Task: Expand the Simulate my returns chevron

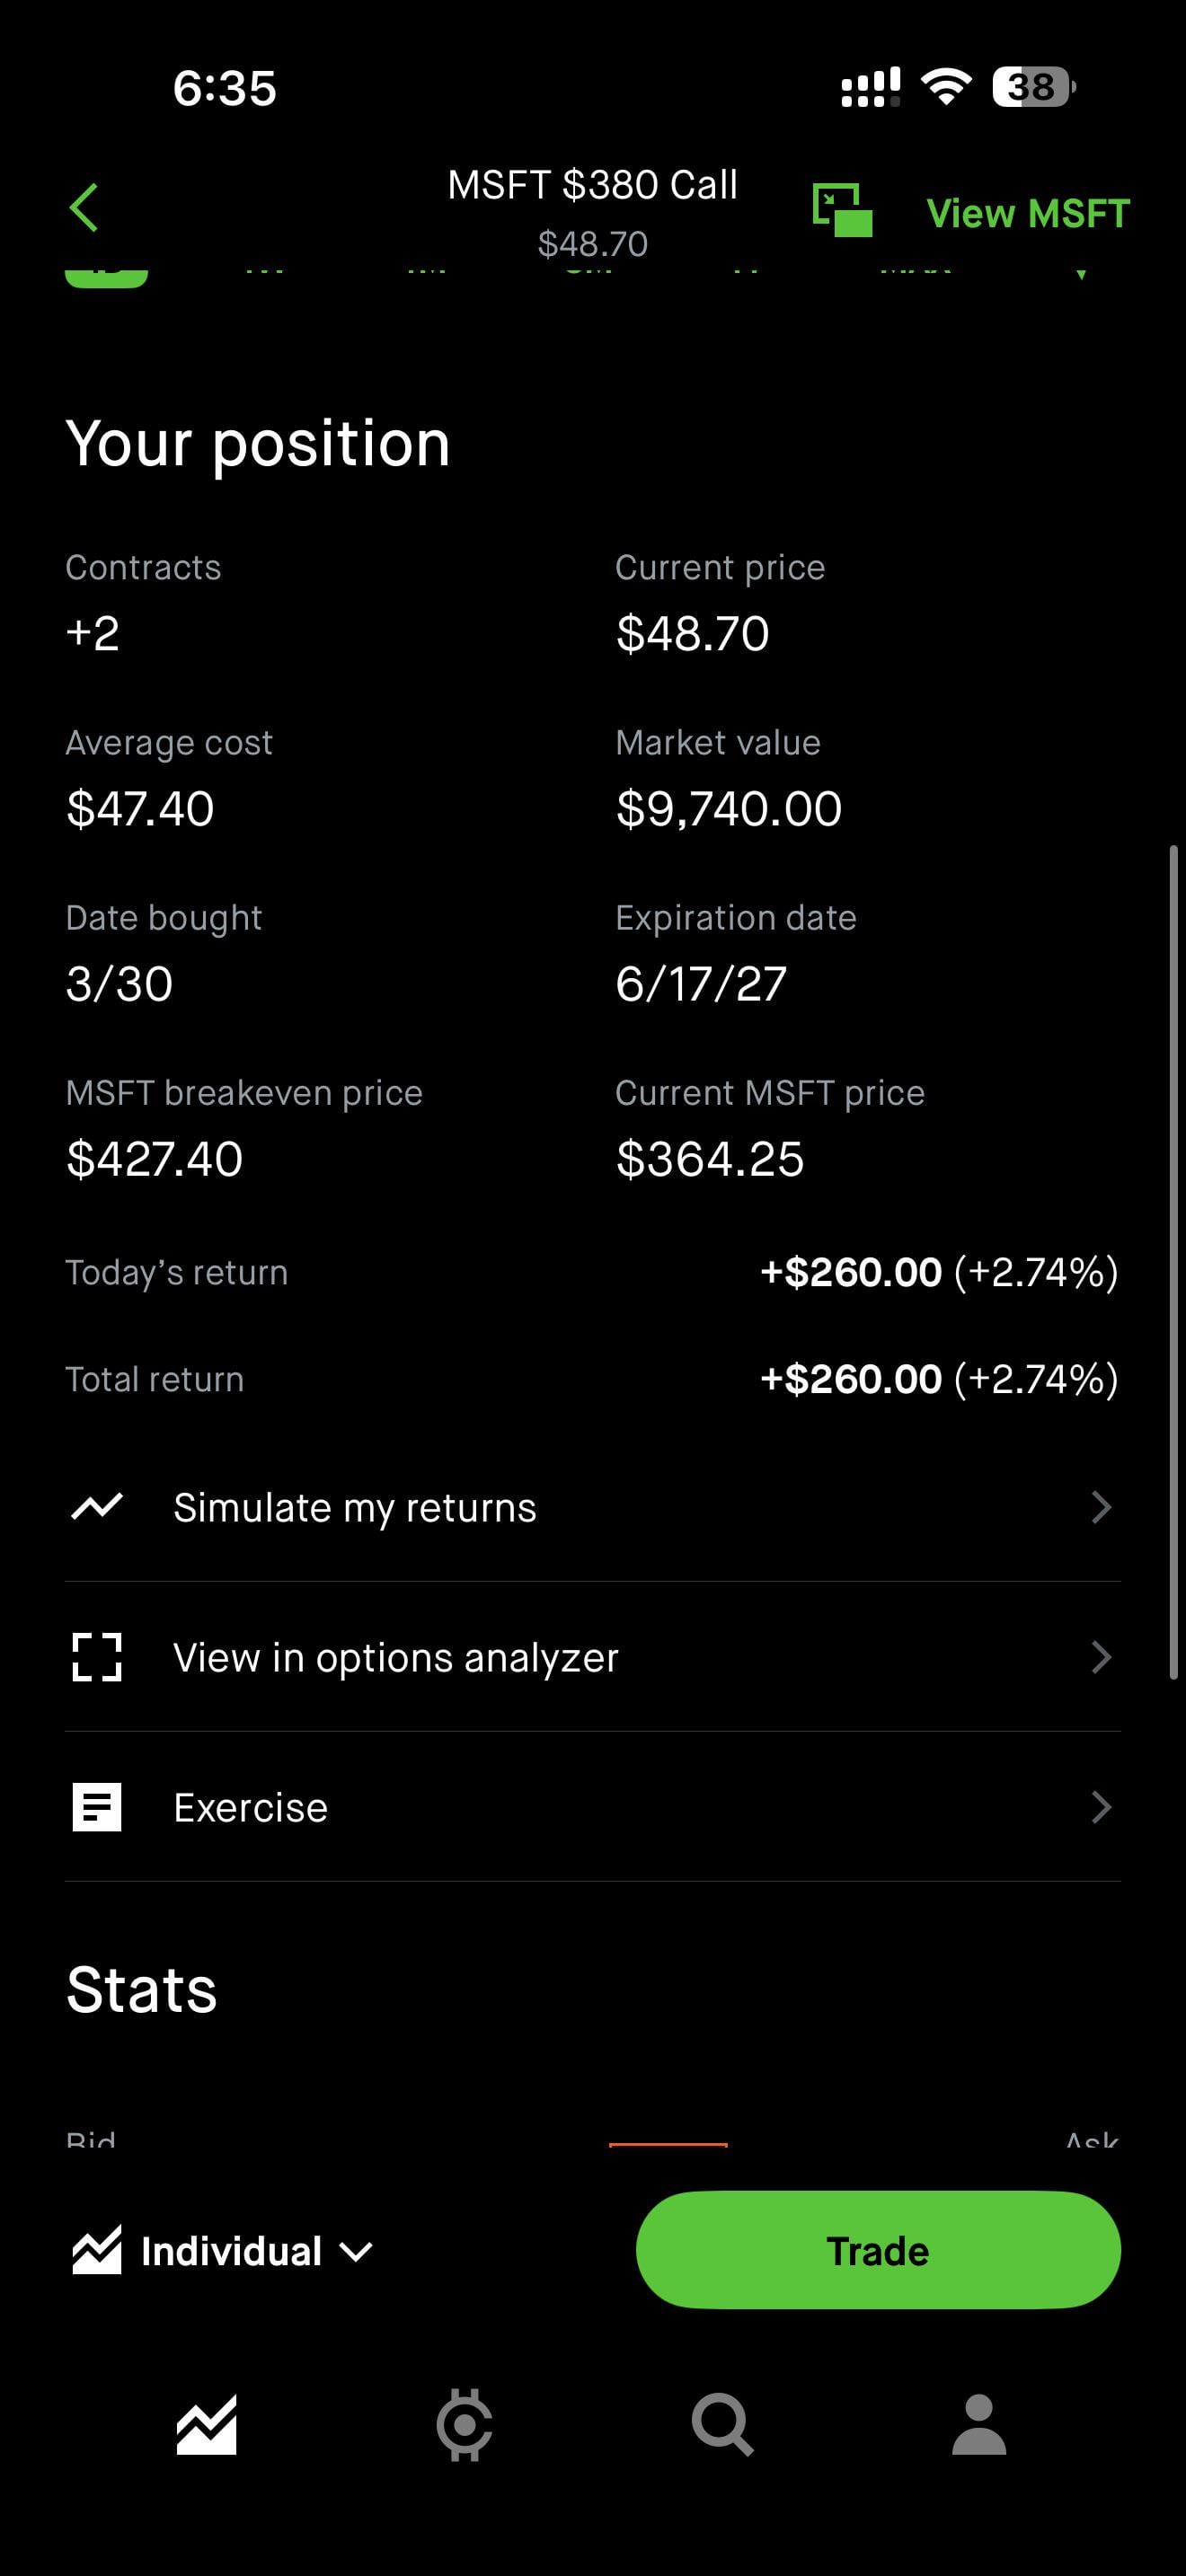Action: (x=1101, y=1506)
